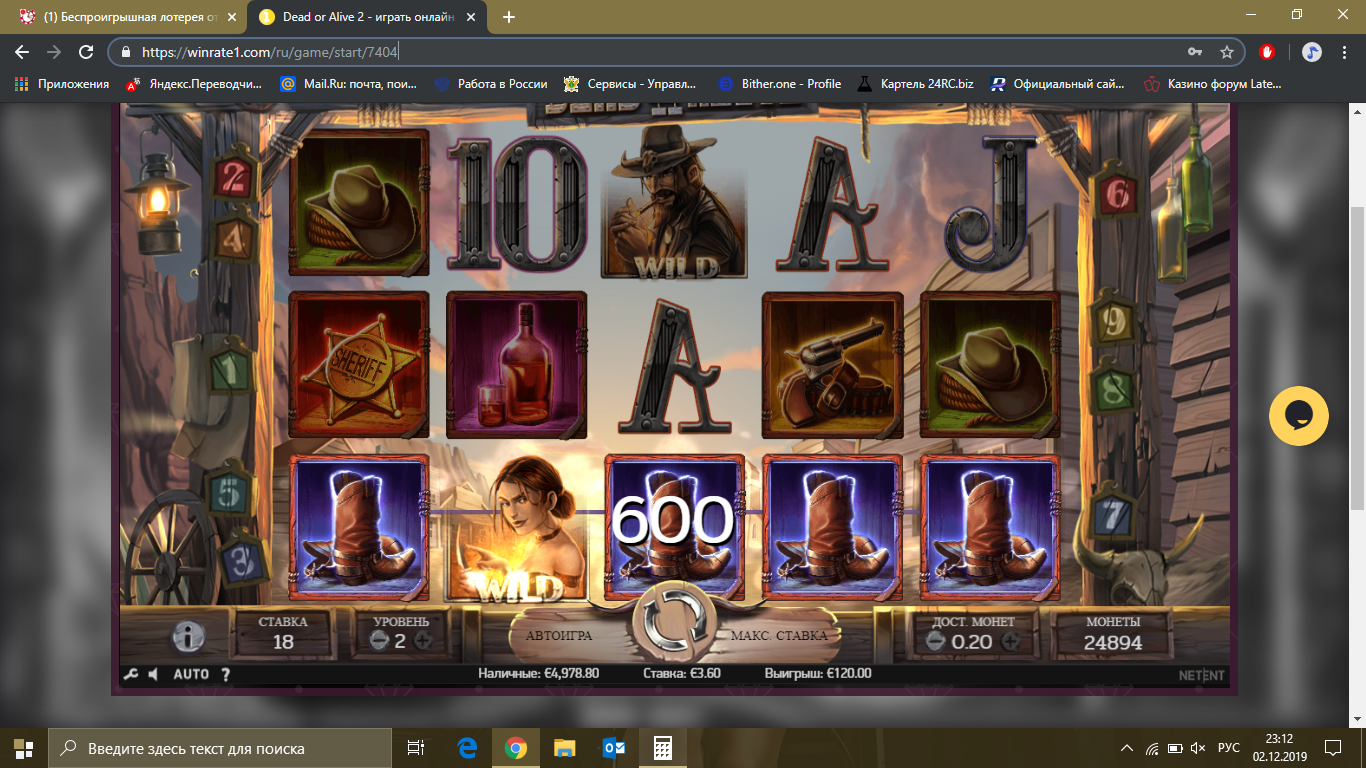The image size is (1366, 768).
Task: Open the Сервисы - Управл... bookmark
Action: [629, 84]
